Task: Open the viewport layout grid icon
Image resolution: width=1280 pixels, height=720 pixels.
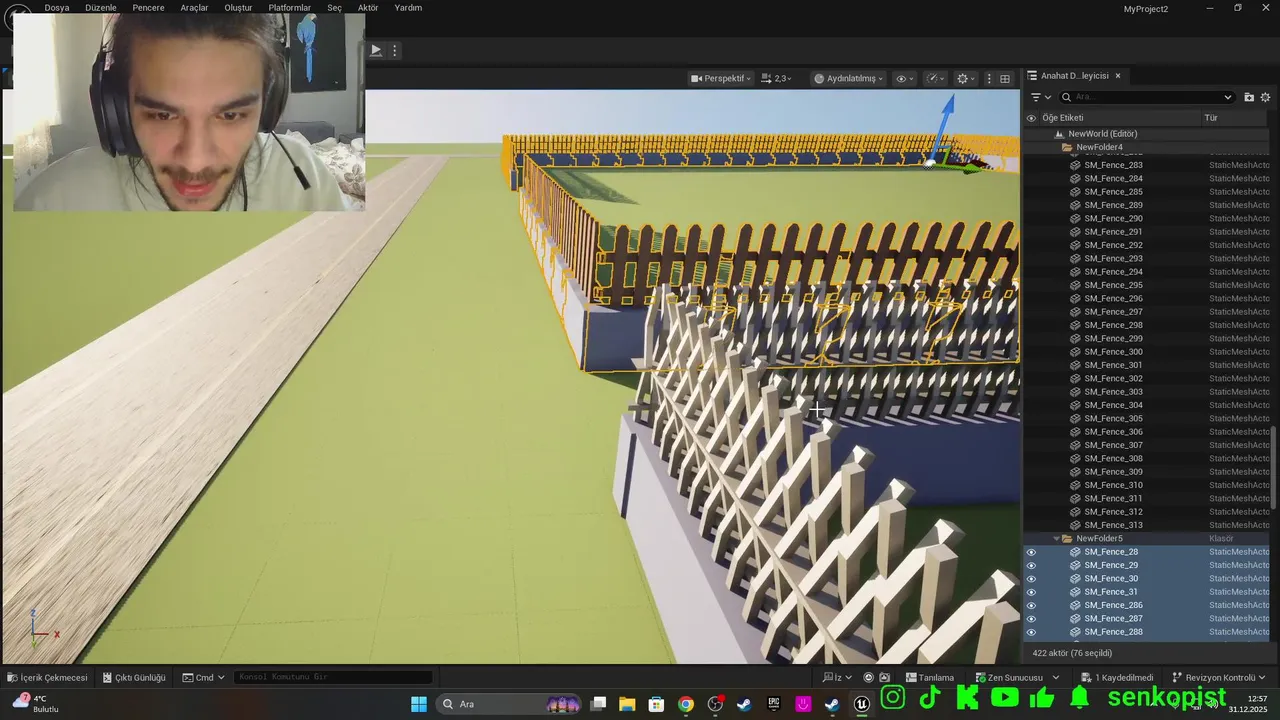Action: point(1005,78)
